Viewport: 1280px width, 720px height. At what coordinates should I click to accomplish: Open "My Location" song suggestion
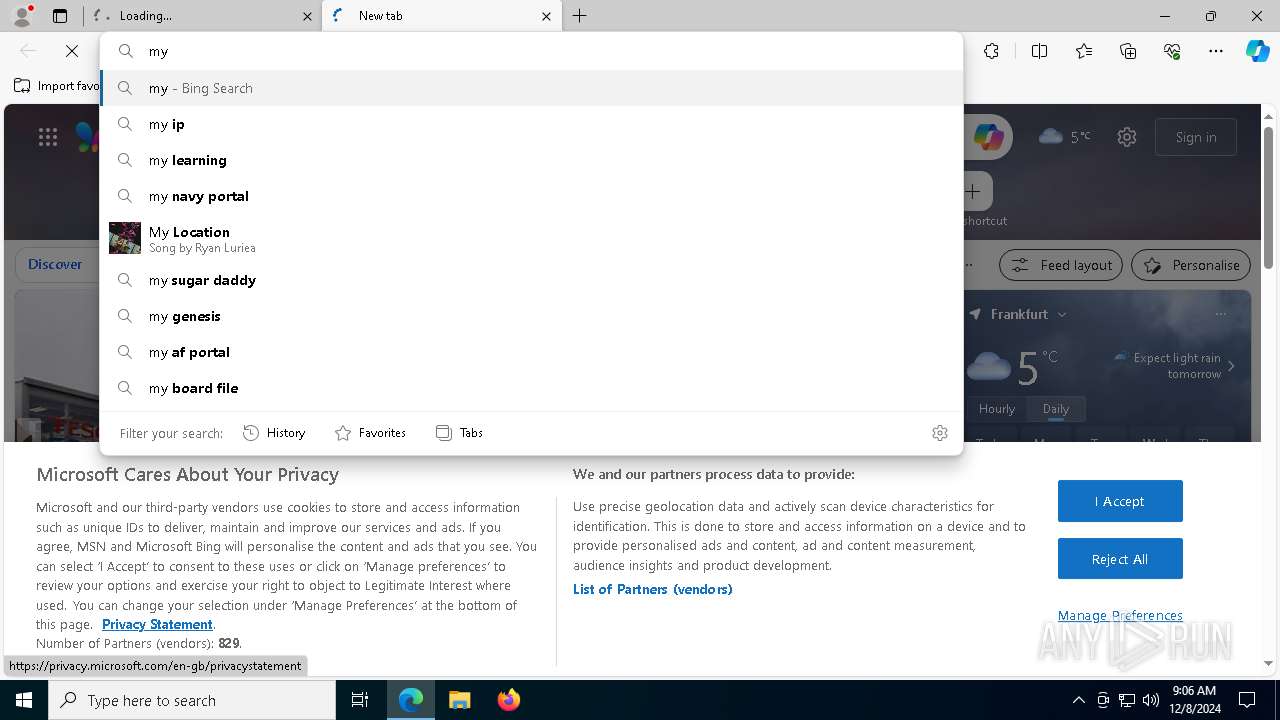(531, 238)
